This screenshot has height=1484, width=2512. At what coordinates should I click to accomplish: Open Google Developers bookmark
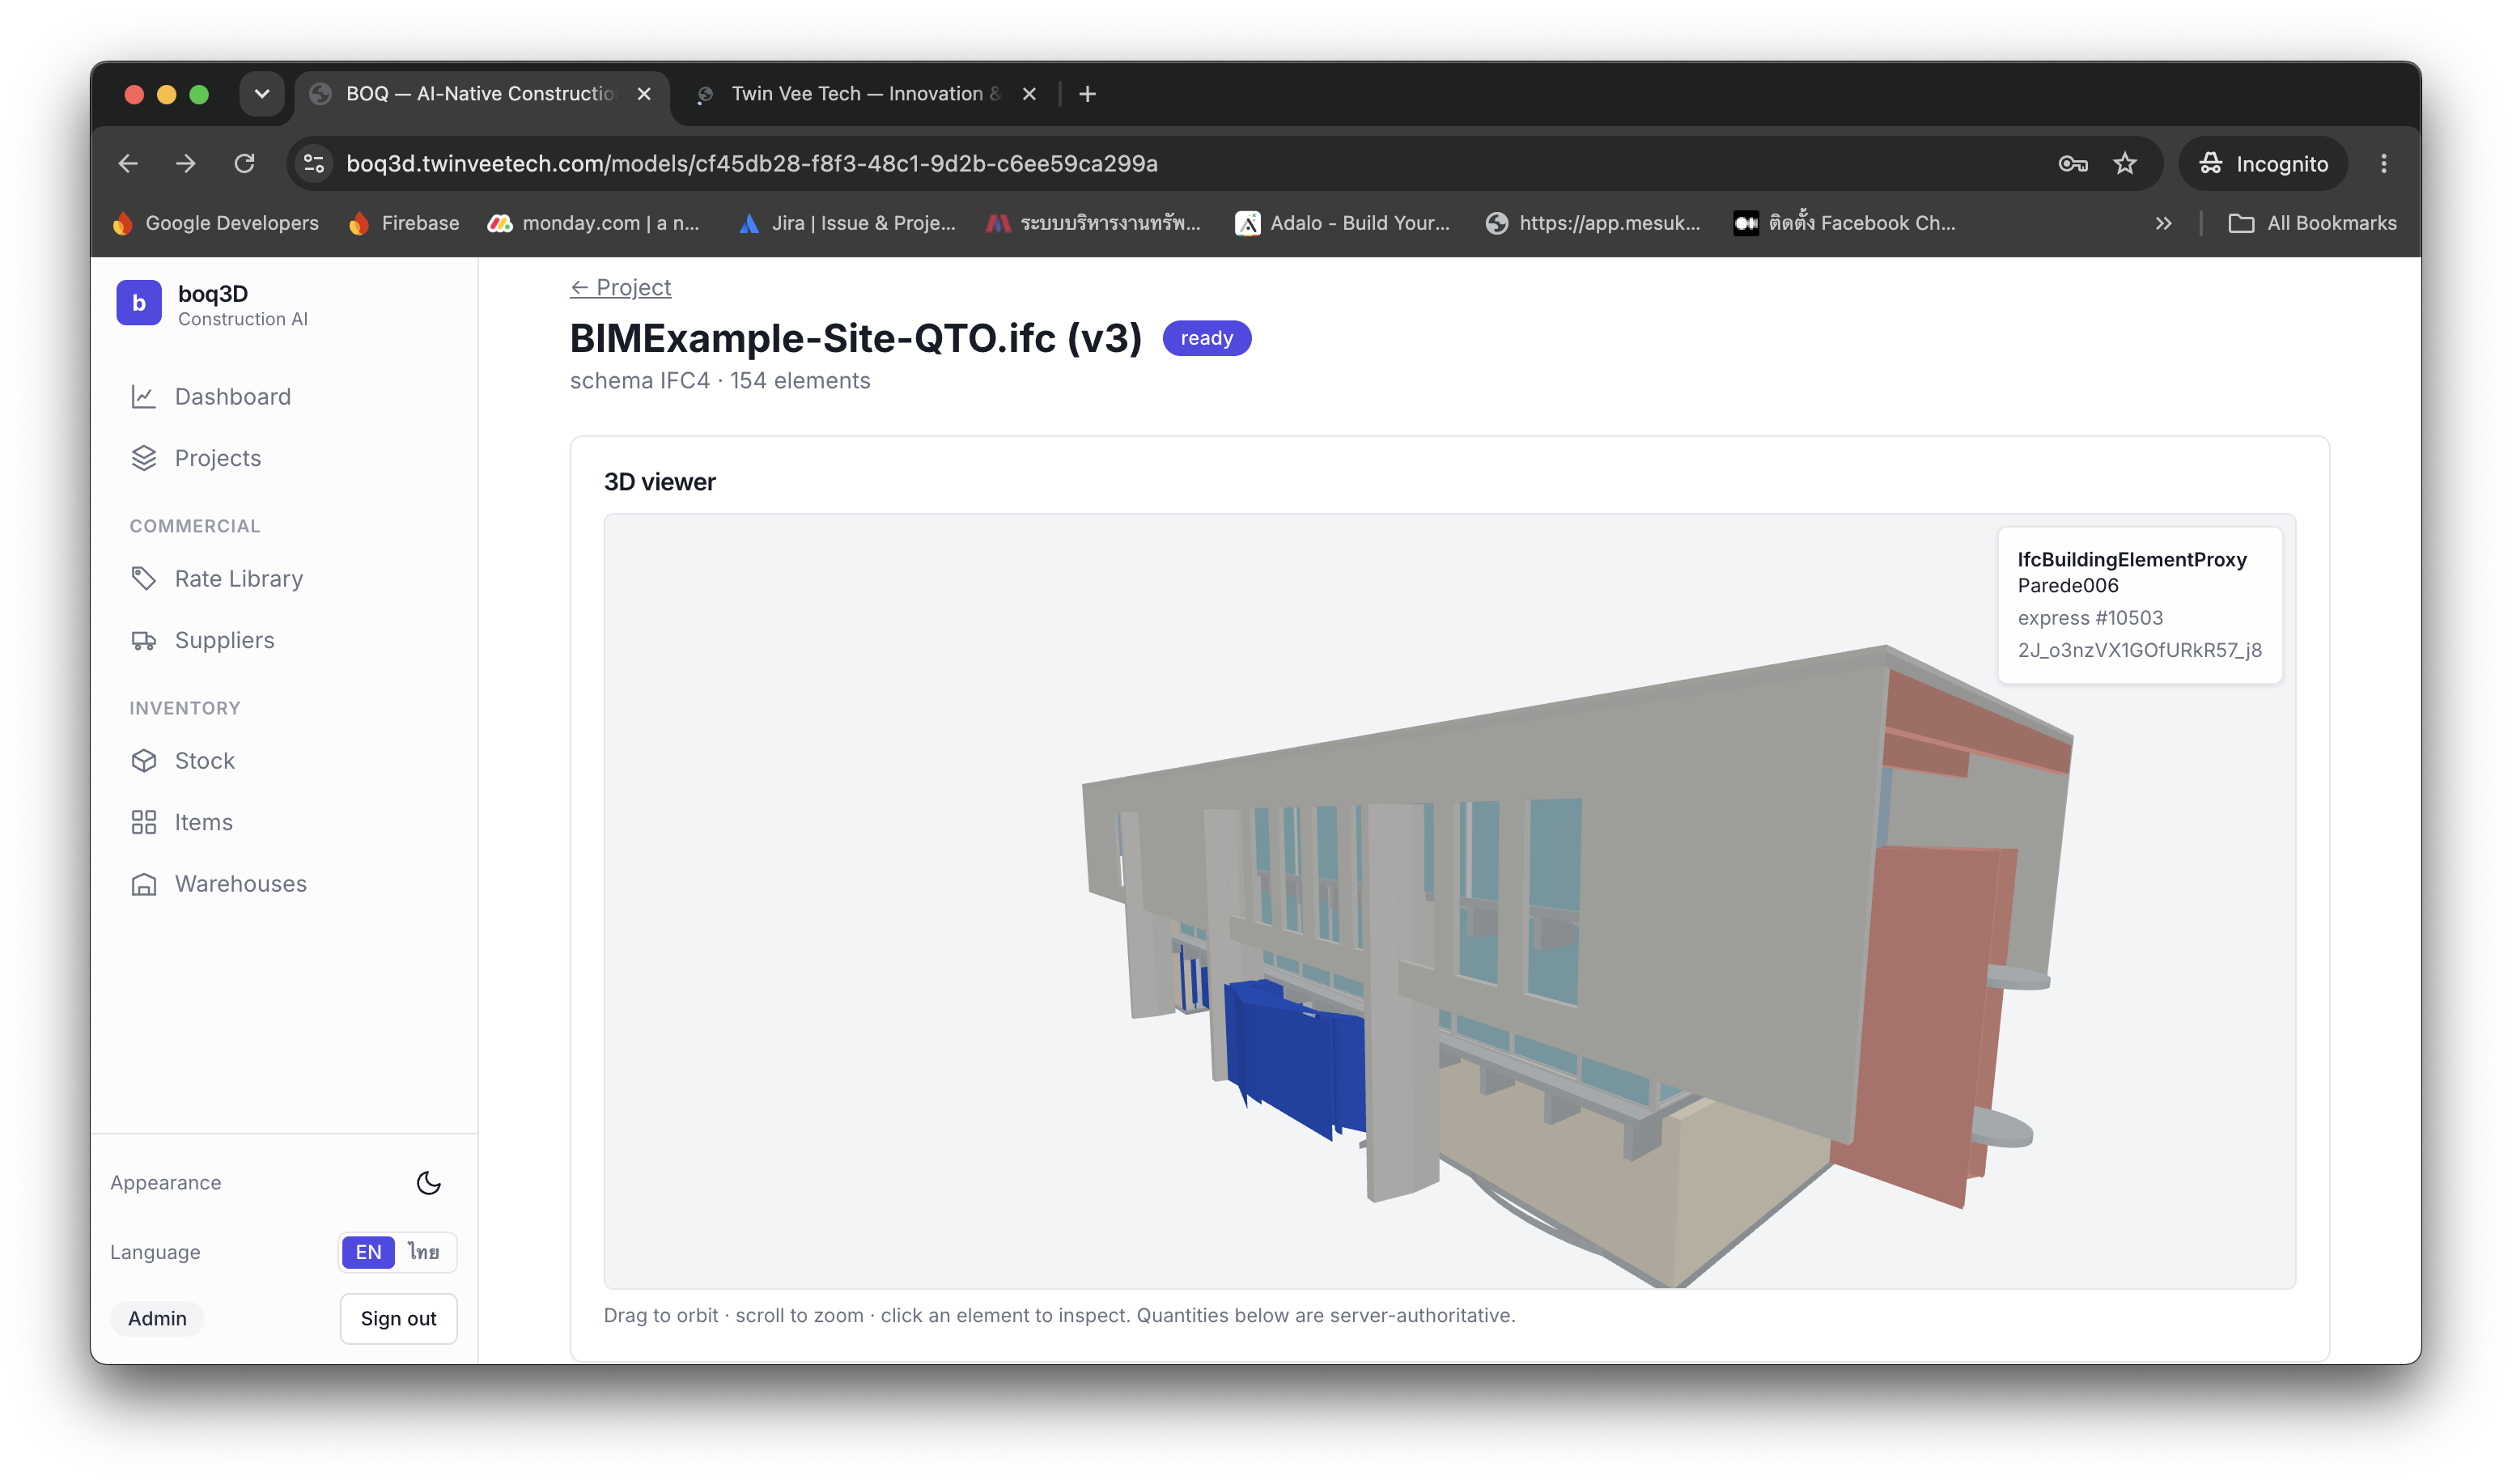(217, 223)
